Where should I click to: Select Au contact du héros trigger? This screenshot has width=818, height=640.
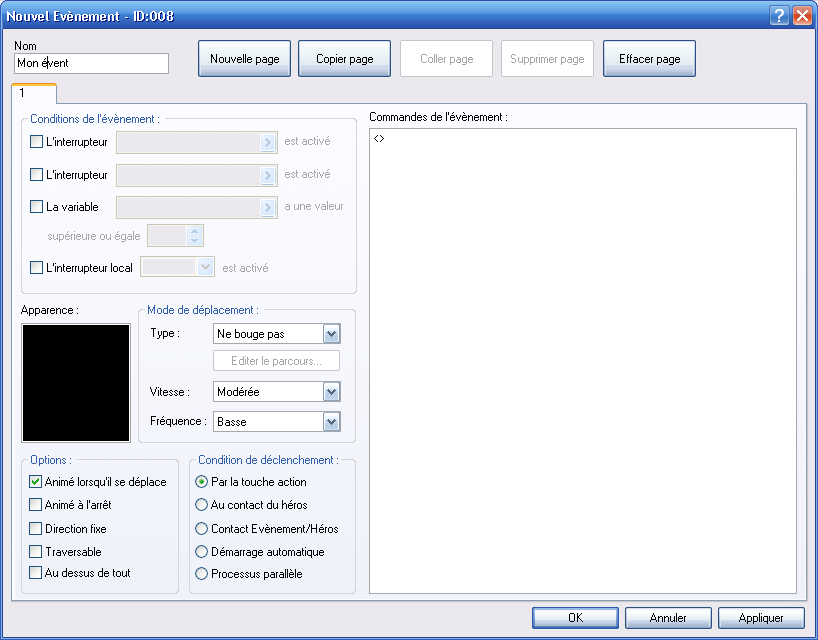pos(201,504)
